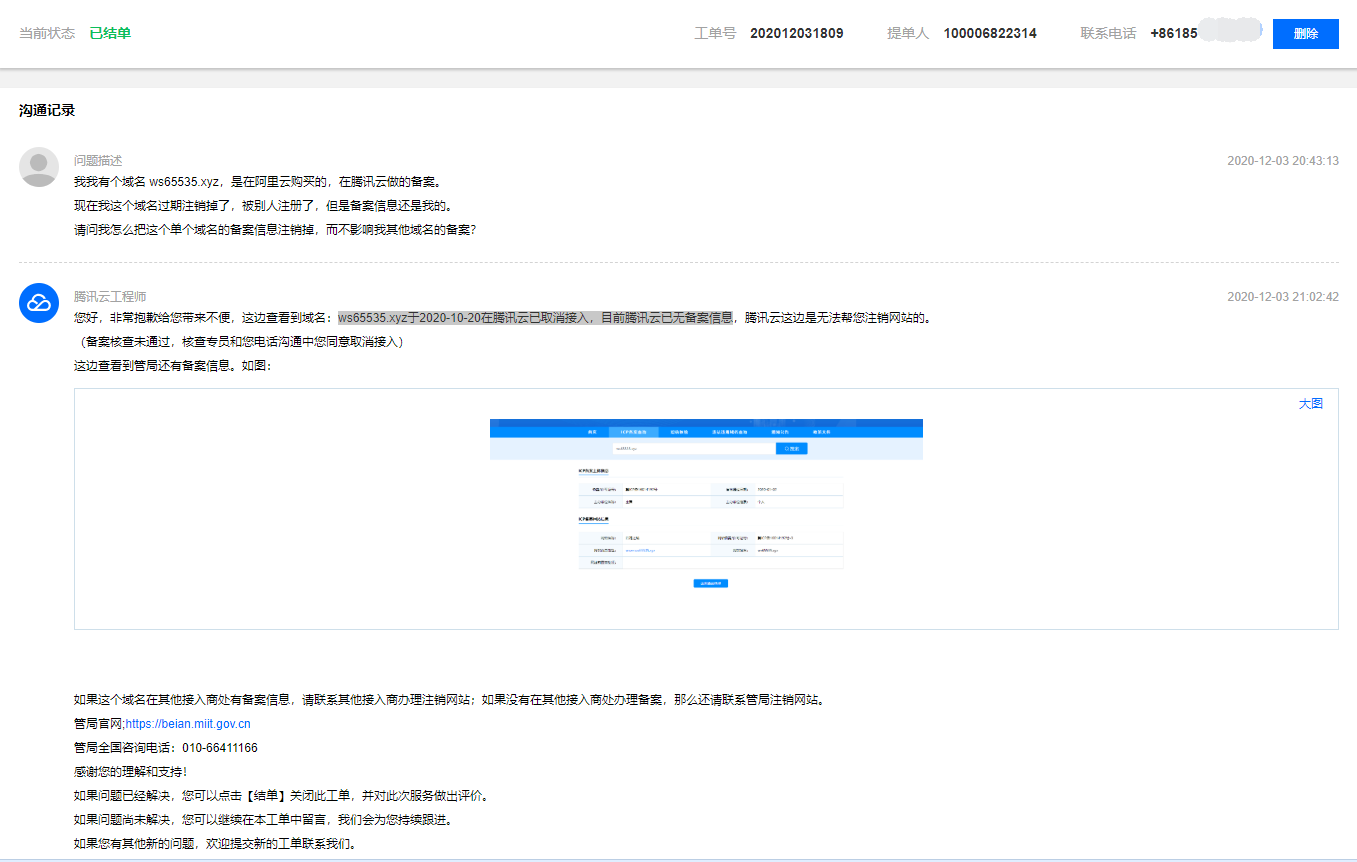This screenshot has height=862, width=1357.
Task: Click the green 已结单 status label
Action: click(113, 32)
